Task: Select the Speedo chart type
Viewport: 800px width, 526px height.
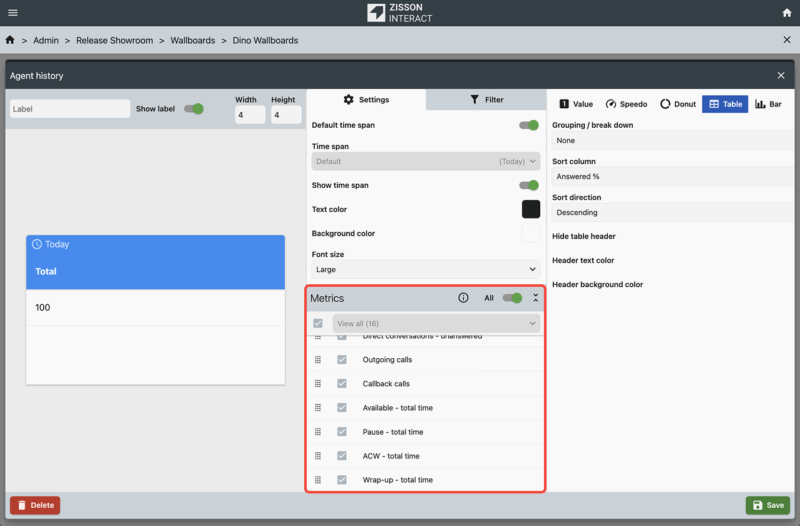Action: (x=626, y=104)
